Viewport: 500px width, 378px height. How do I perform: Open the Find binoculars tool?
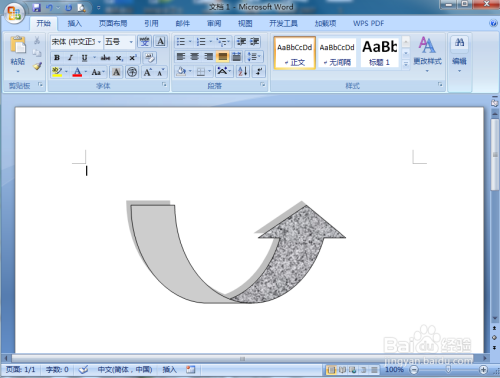click(459, 43)
